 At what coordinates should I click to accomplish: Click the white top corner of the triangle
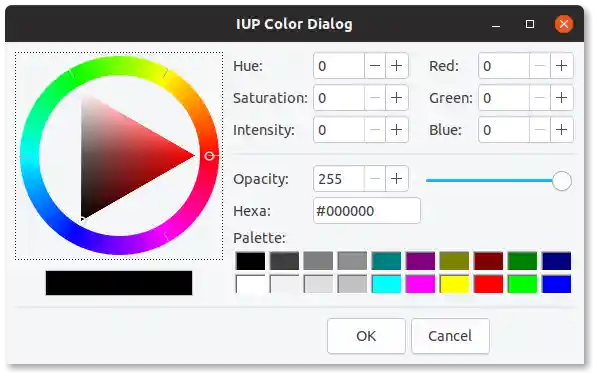tap(84, 96)
